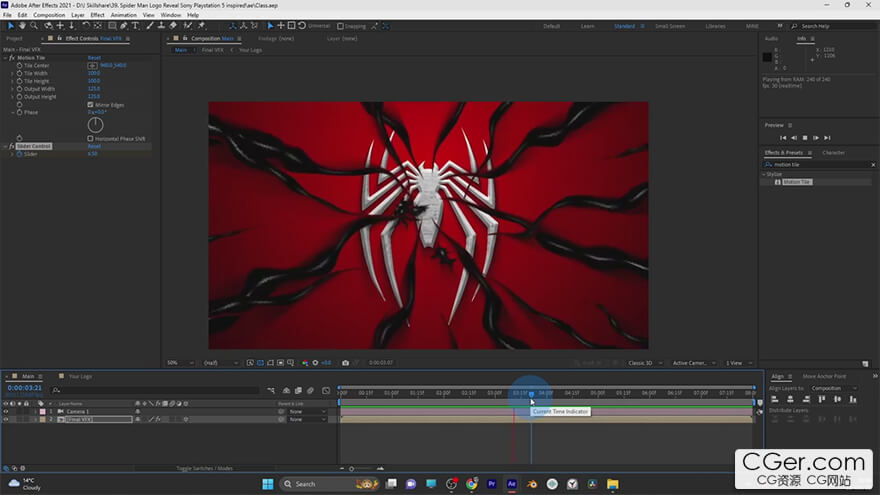Screen dimensions: 880x495
Task: Toggle Tile Center stopwatch
Action: click(x=20, y=66)
